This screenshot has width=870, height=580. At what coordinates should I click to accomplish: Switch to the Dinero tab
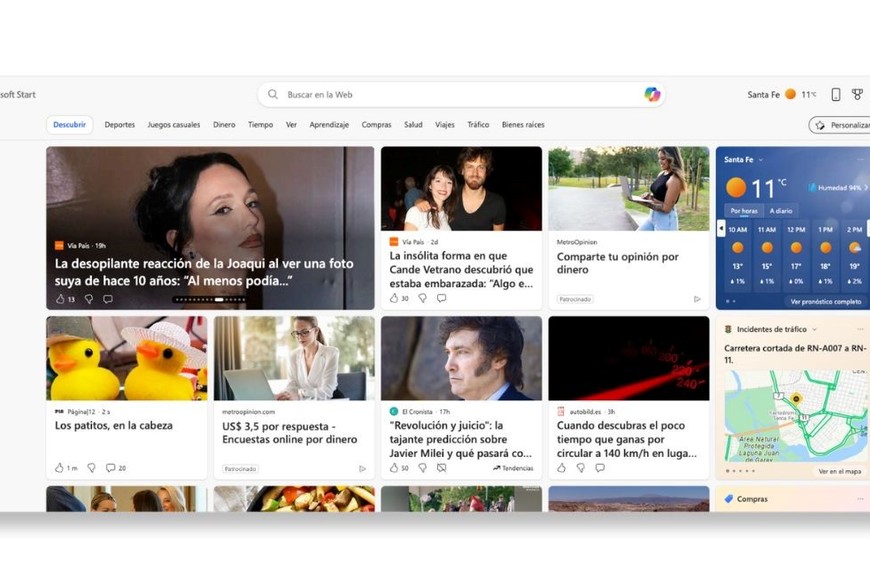pos(224,125)
